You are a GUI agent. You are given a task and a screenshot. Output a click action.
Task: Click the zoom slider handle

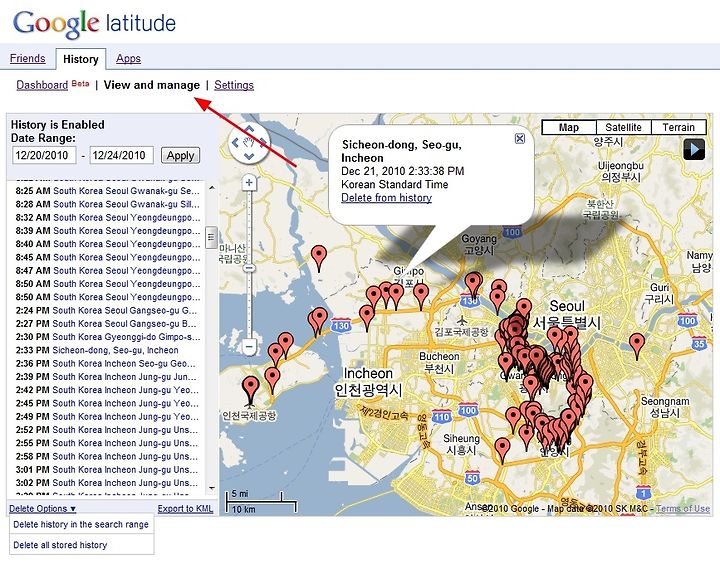click(249, 267)
